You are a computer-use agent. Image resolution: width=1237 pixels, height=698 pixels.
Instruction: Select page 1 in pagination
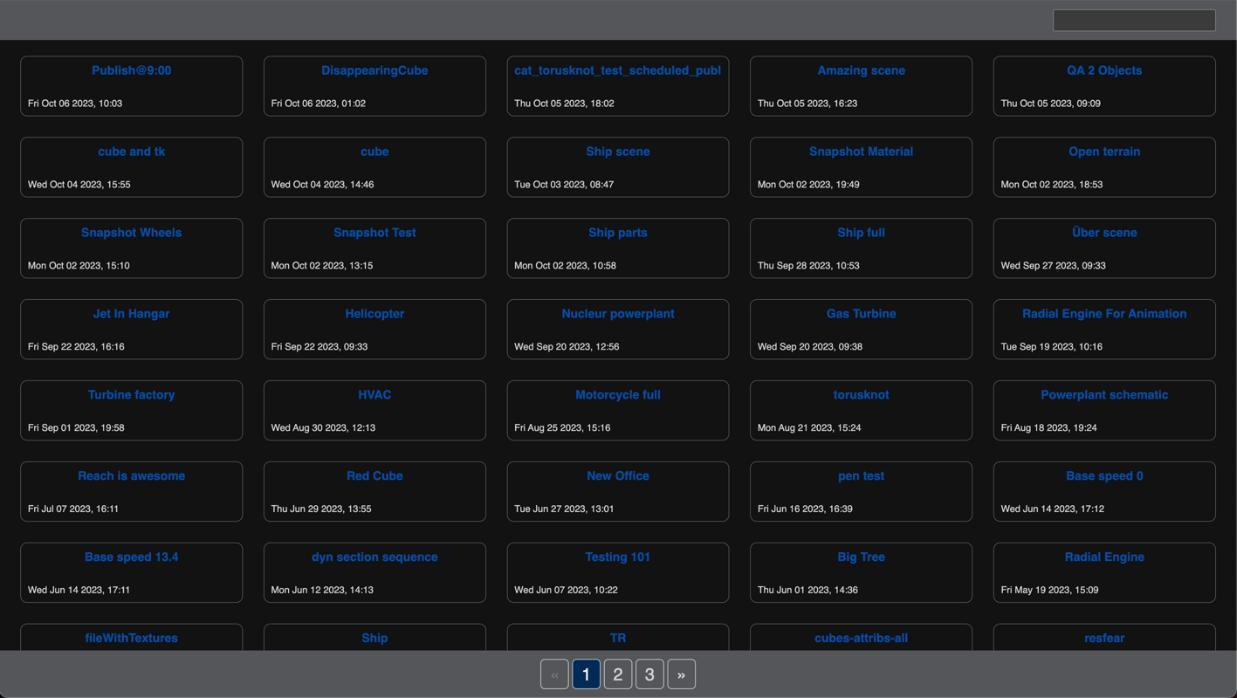[586, 674]
